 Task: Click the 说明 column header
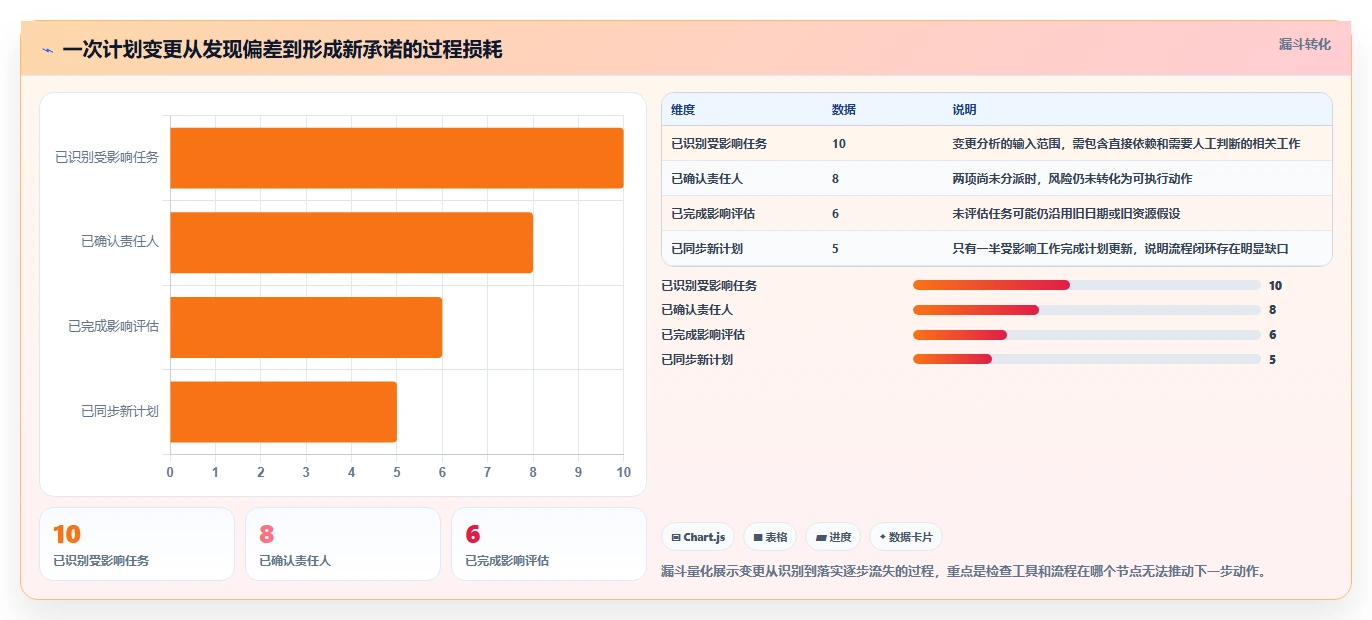click(965, 110)
